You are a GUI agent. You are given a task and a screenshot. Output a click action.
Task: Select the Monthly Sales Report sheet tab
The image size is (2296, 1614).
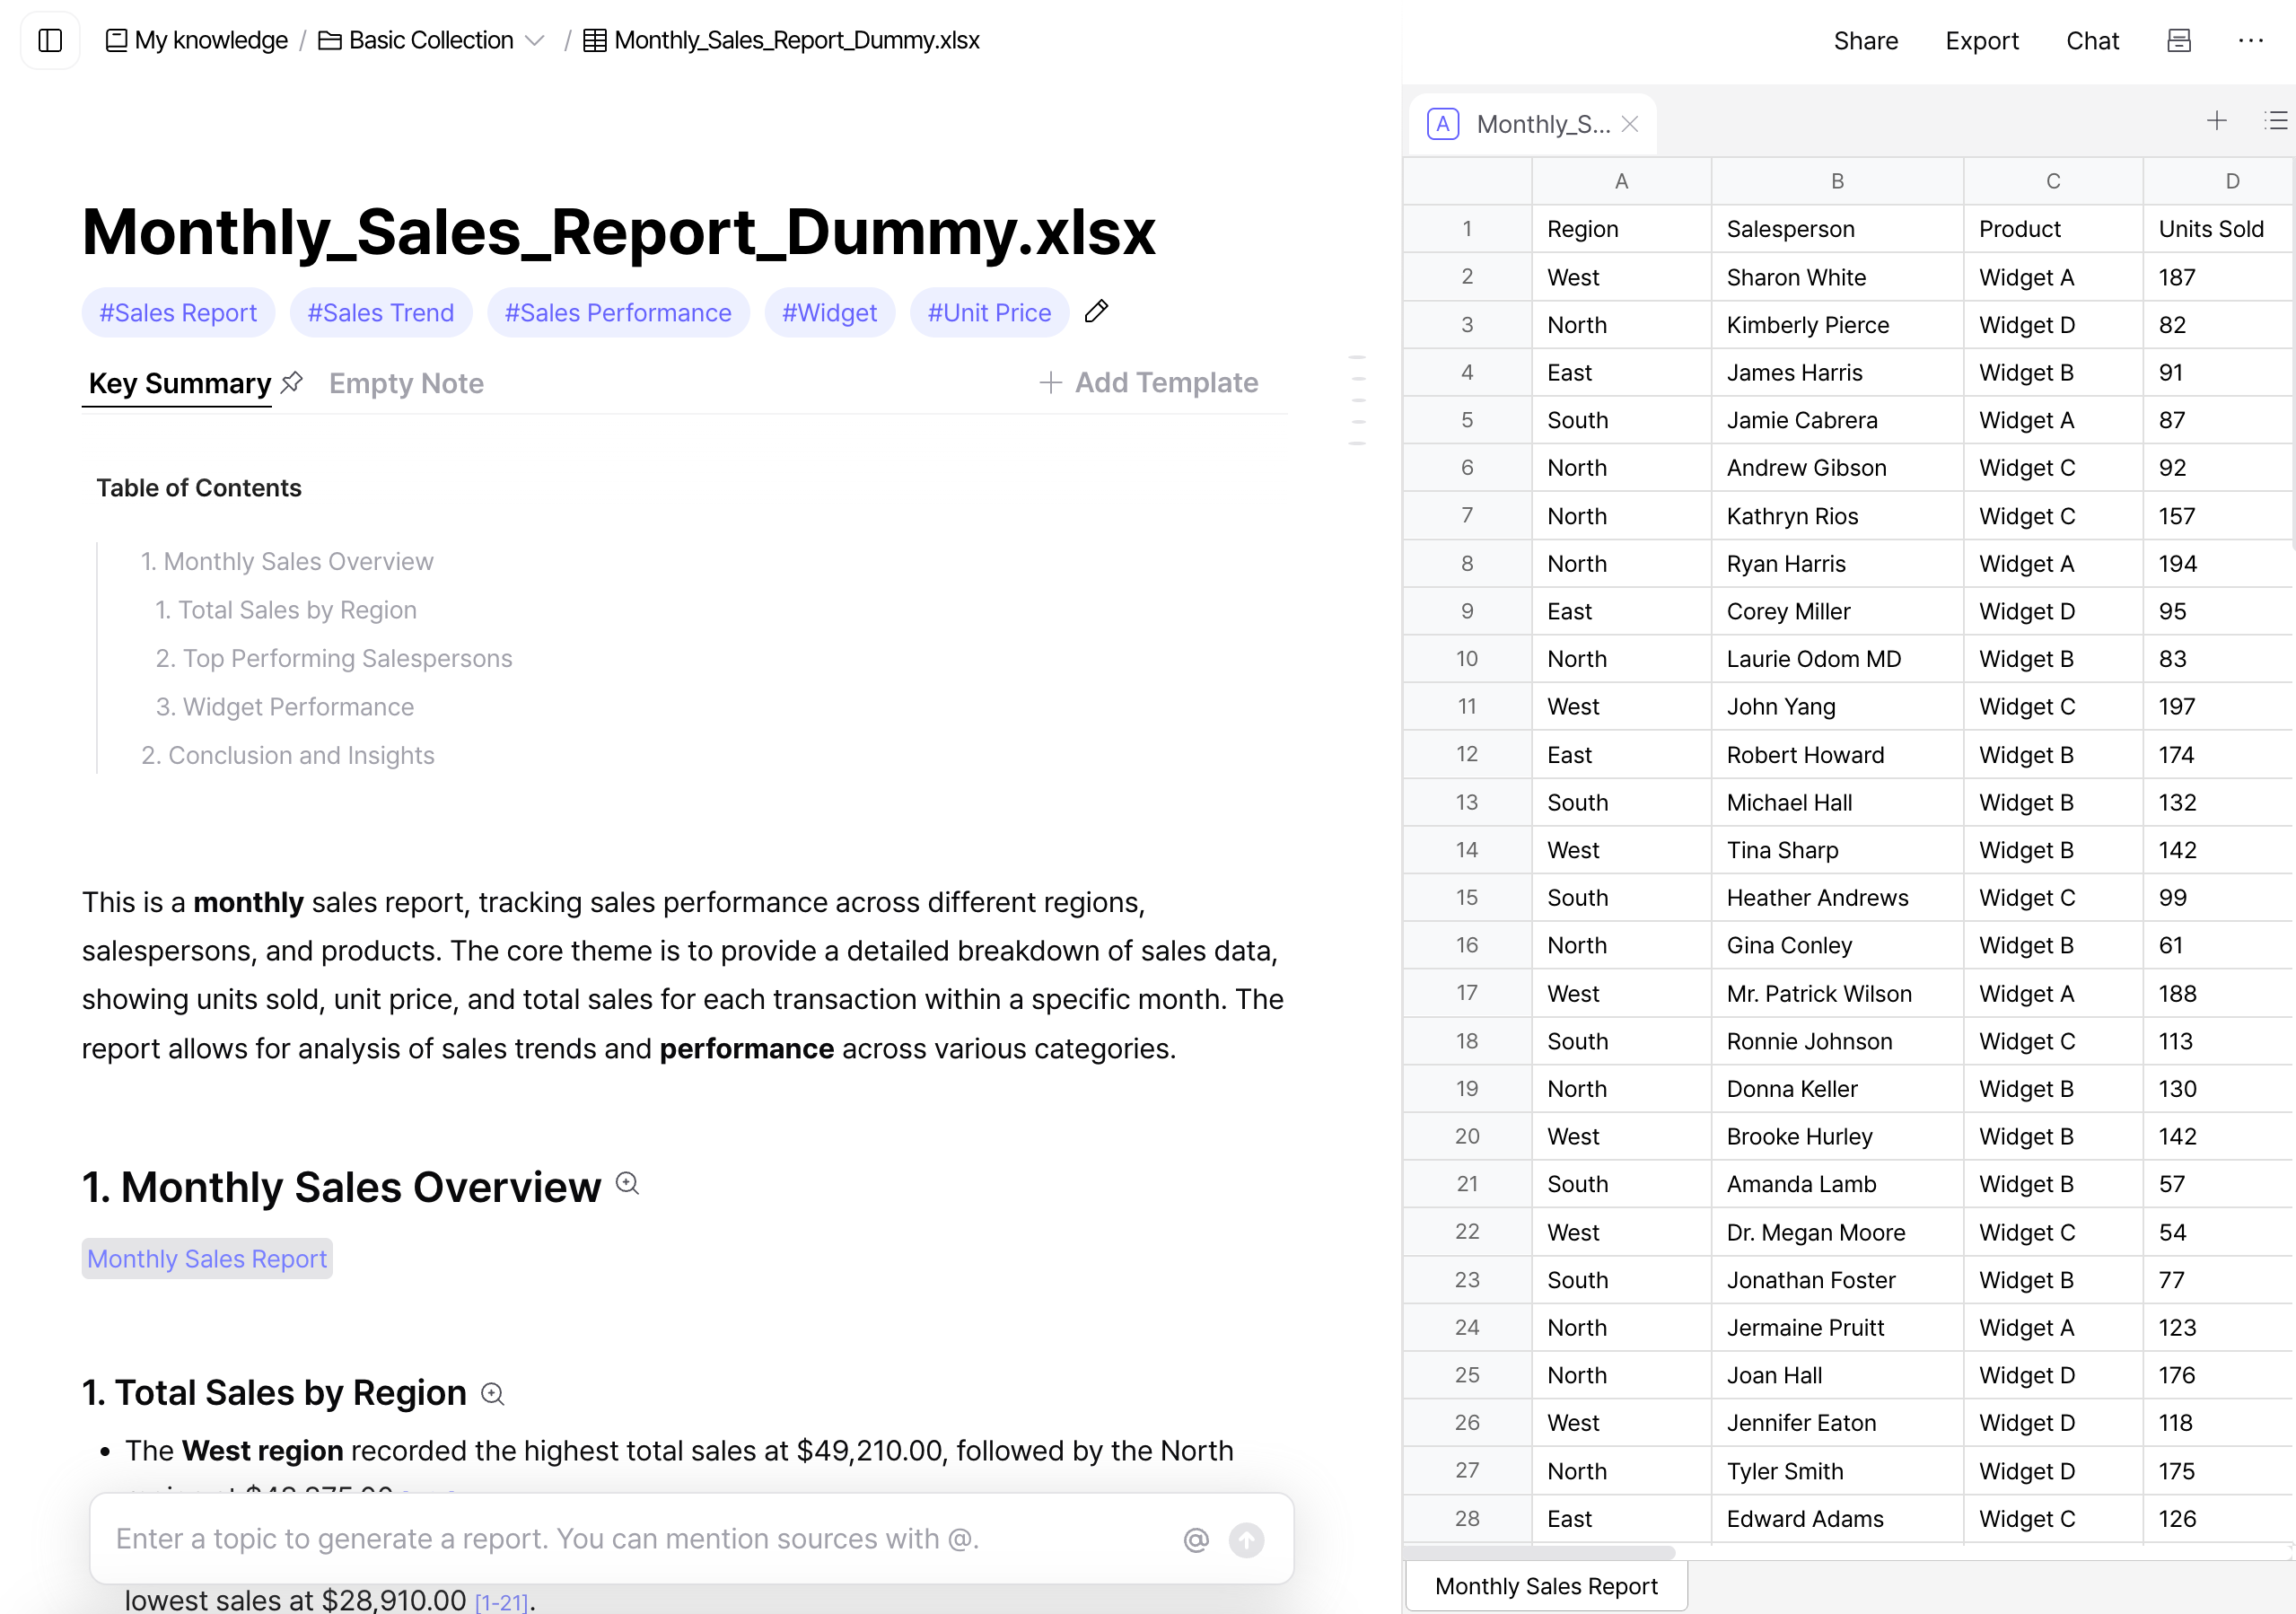tap(1546, 1587)
